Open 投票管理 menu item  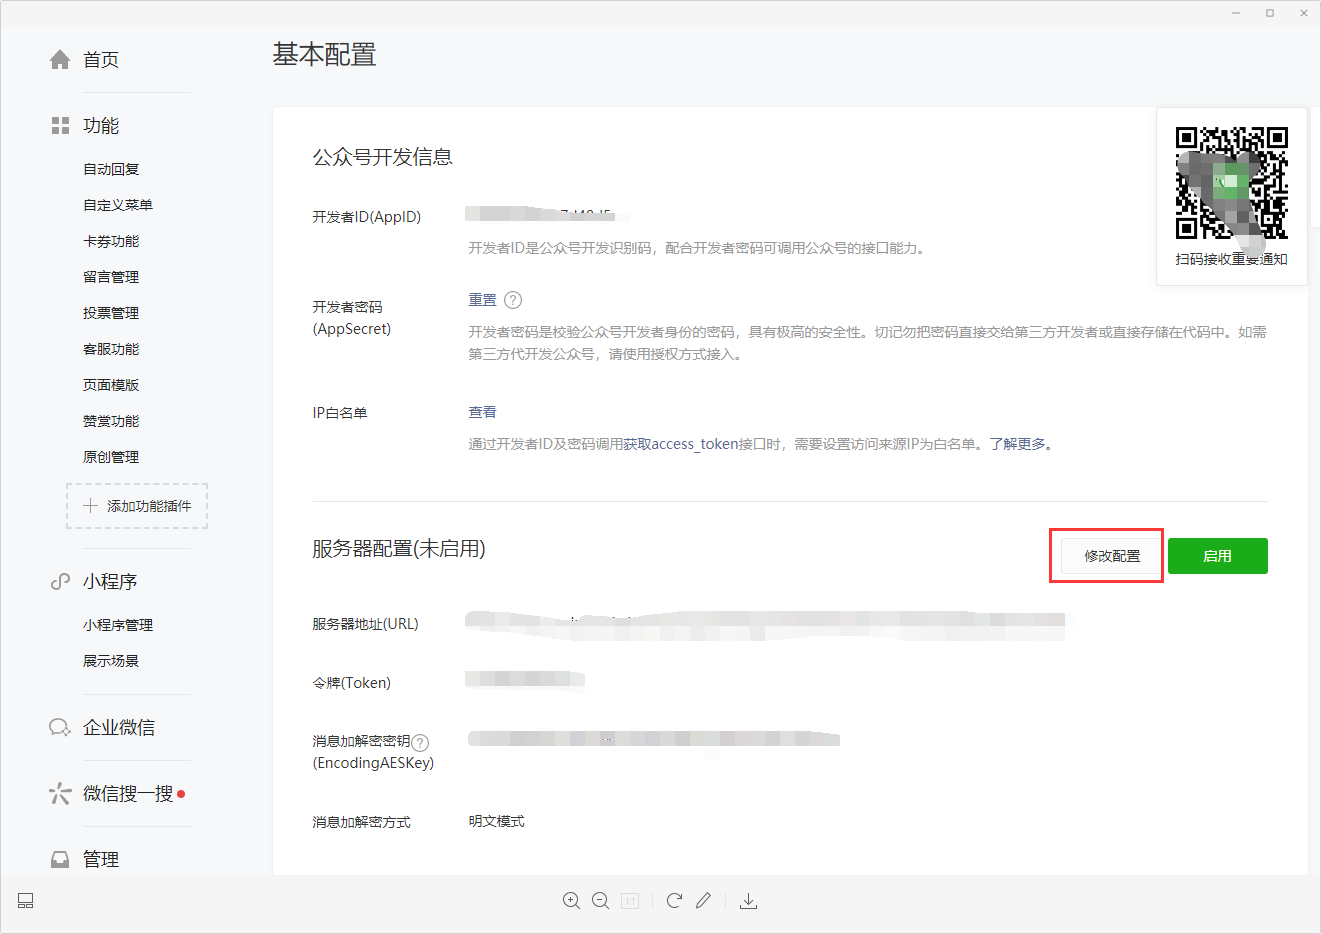111,313
